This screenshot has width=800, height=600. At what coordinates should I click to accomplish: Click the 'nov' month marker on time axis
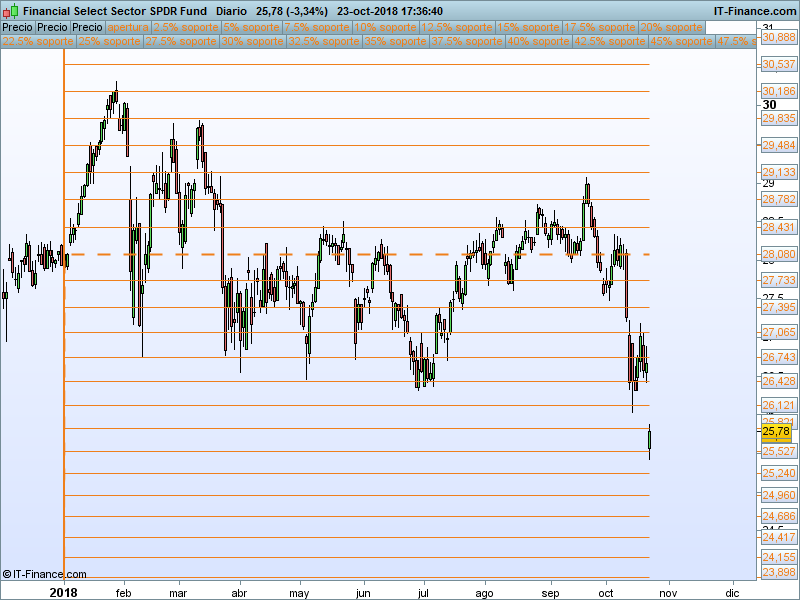pyautogui.click(x=668, y=593)
